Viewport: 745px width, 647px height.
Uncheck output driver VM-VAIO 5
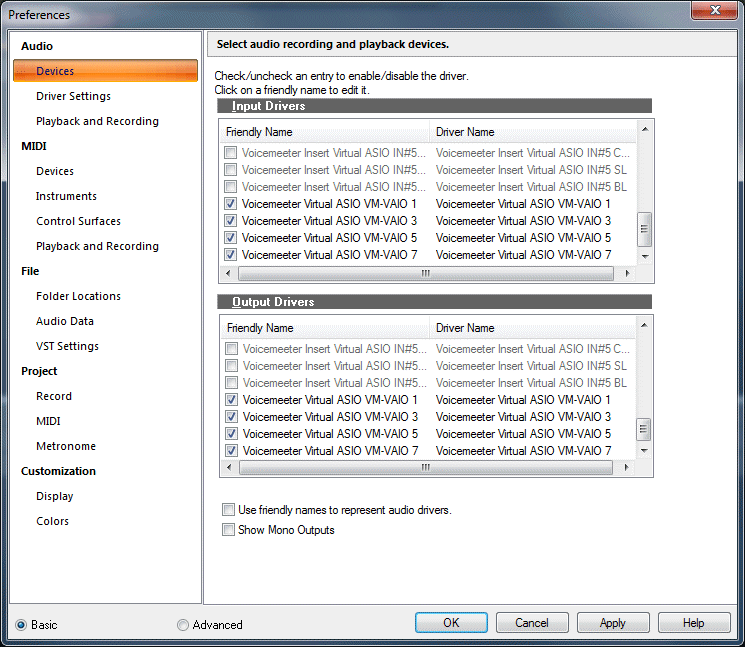(x=231, y=434)
